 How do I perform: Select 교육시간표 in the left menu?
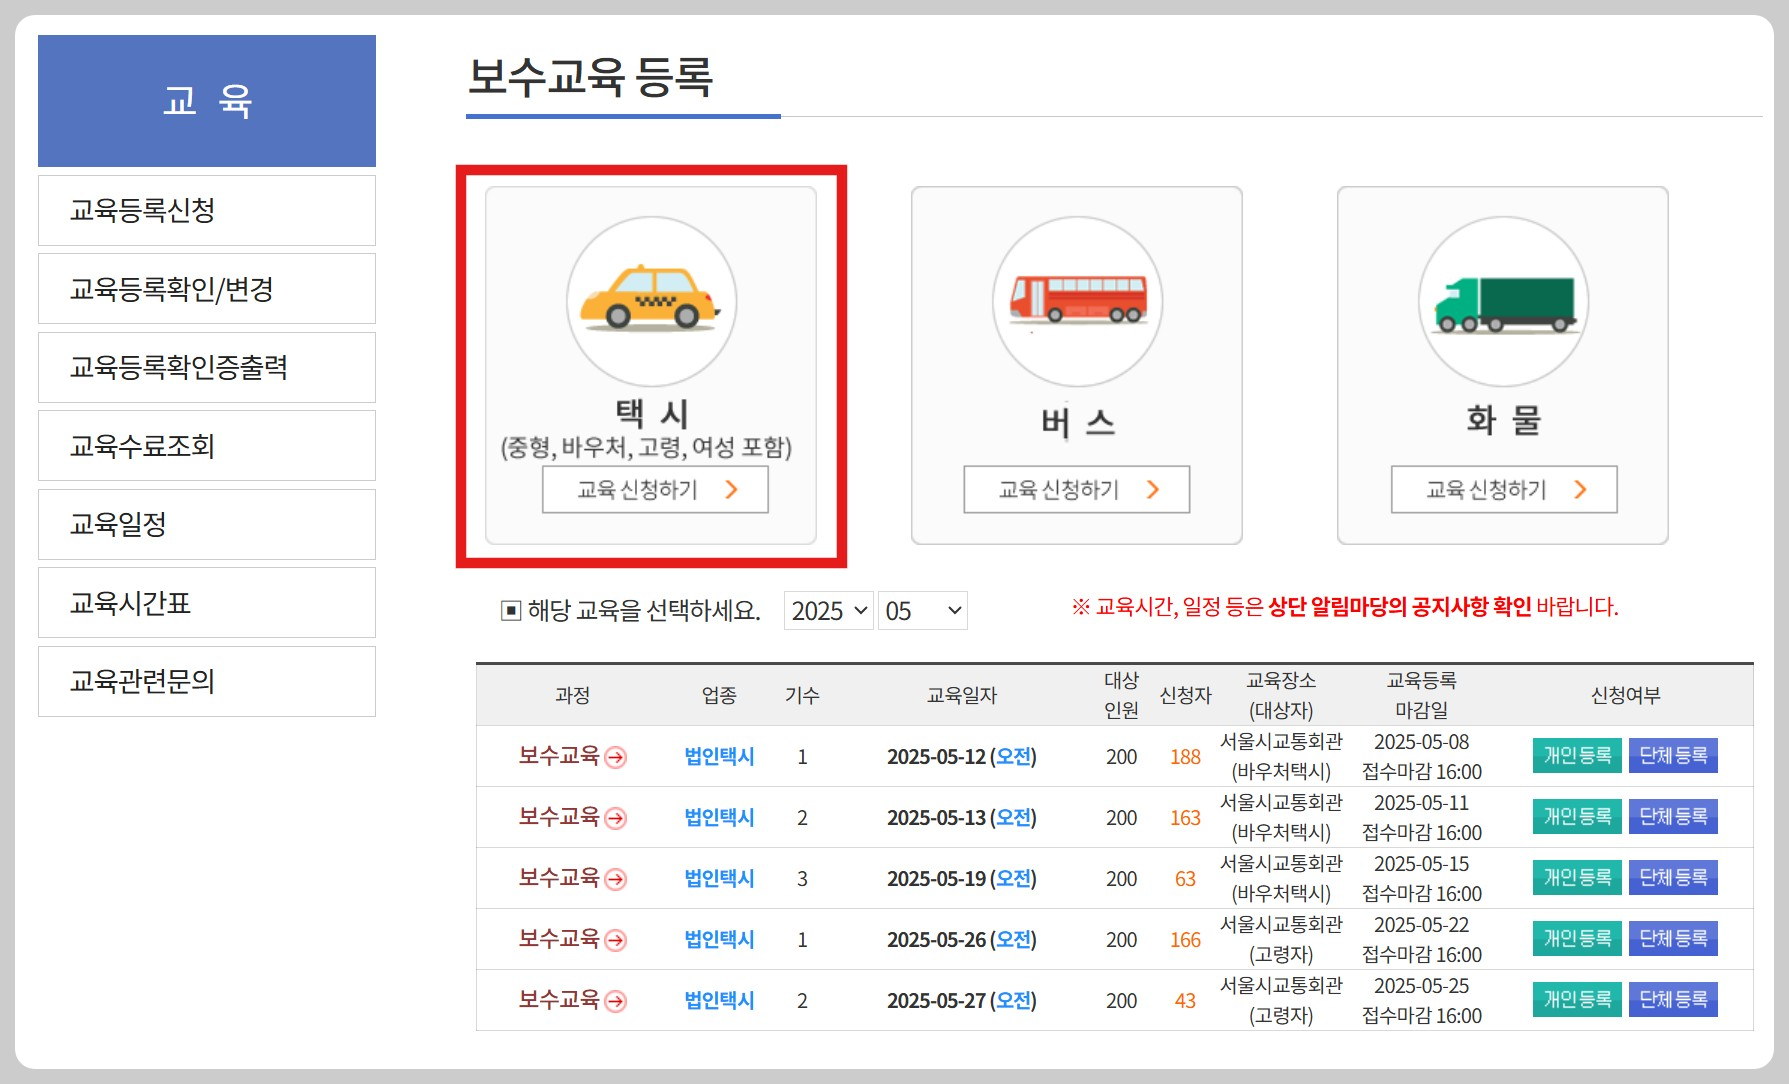pyautogui.click(x=206, y=602)
